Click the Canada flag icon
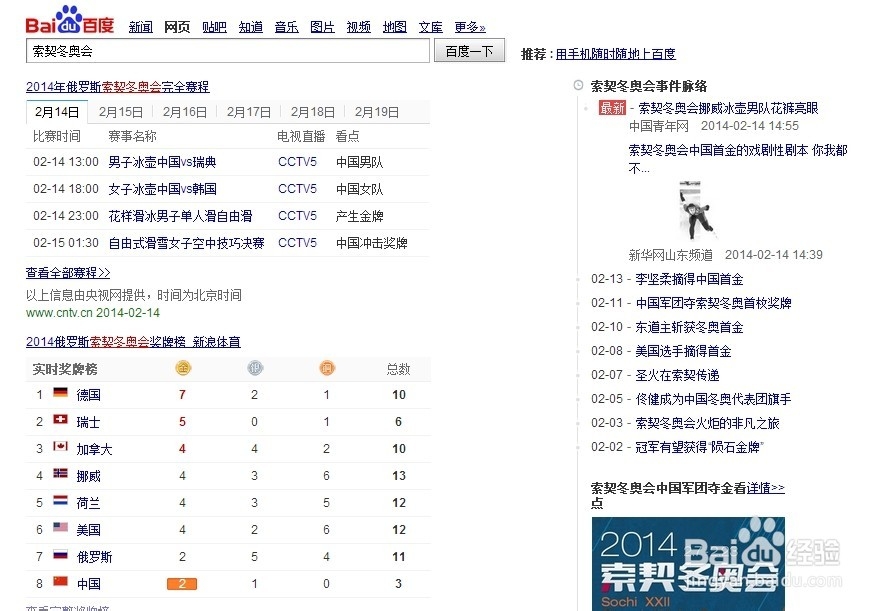The height and width of the screenshot is (611, 892). [x=60, y=446]
